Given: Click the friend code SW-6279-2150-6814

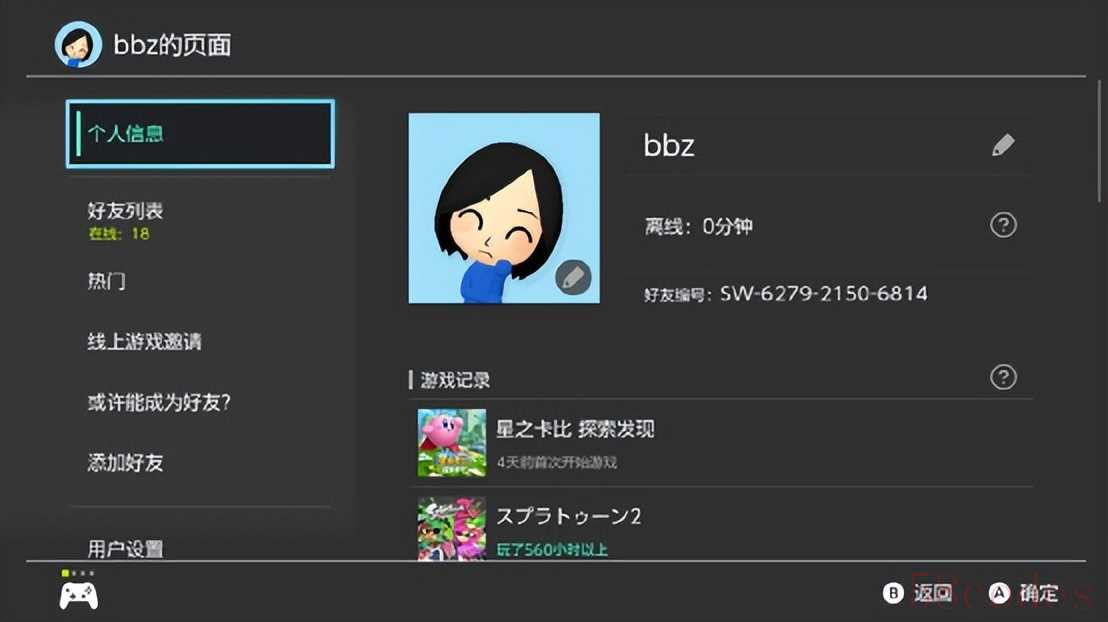Looking at the screenshot, I should [823, 293].
